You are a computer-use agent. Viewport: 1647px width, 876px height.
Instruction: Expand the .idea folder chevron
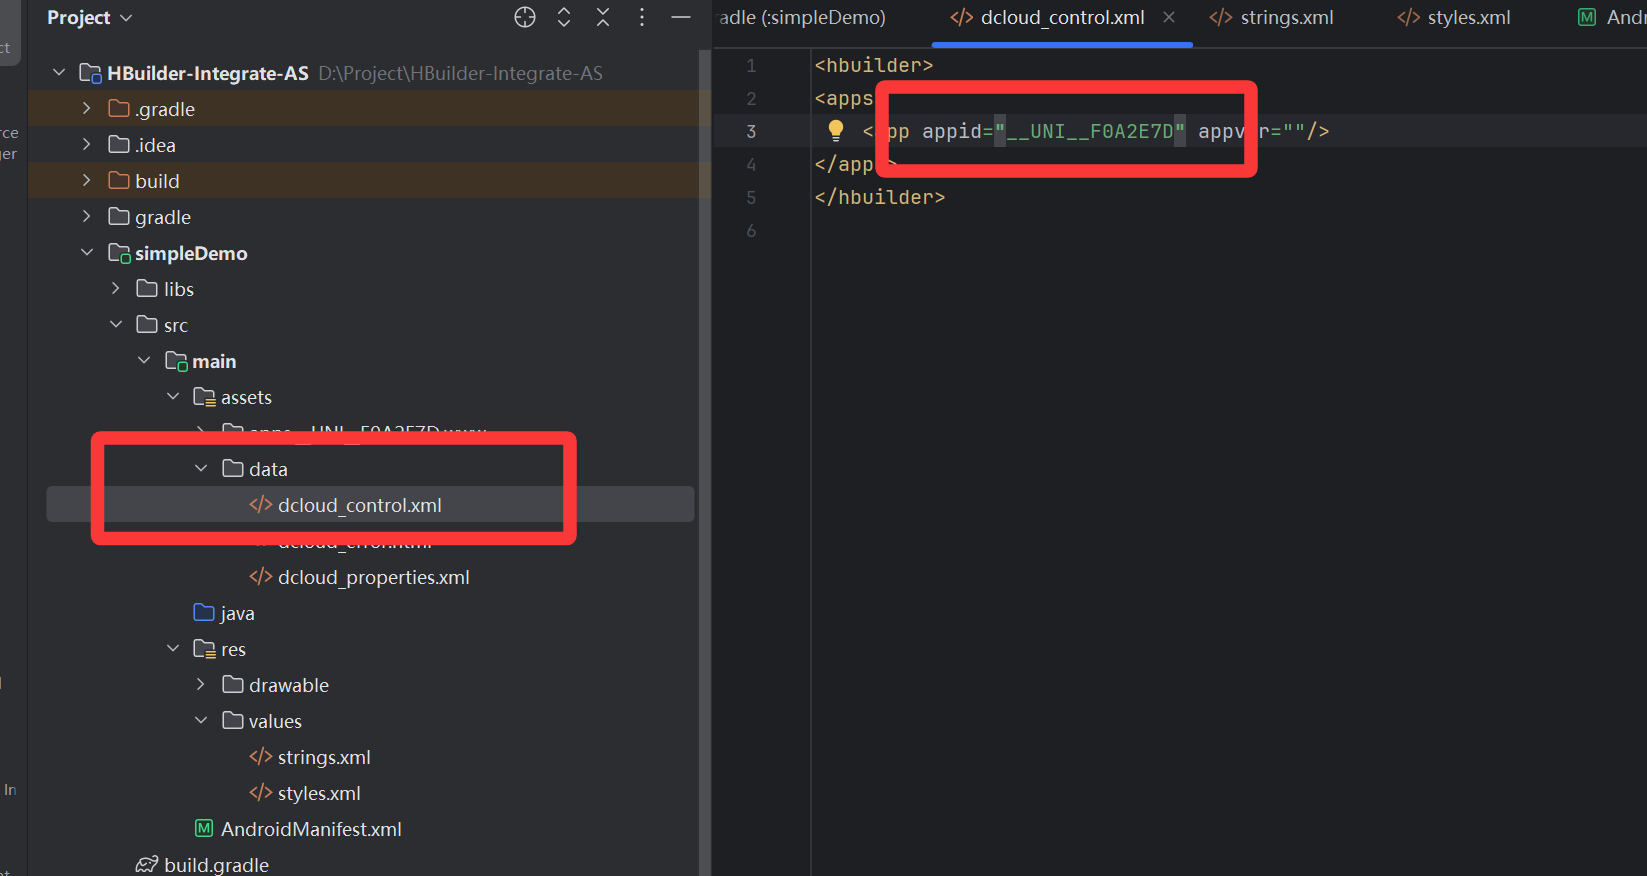87,144
